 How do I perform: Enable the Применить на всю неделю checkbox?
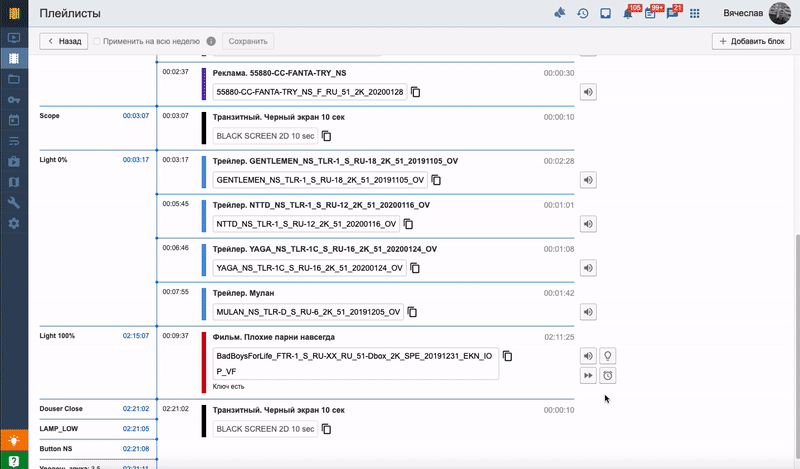97,41
